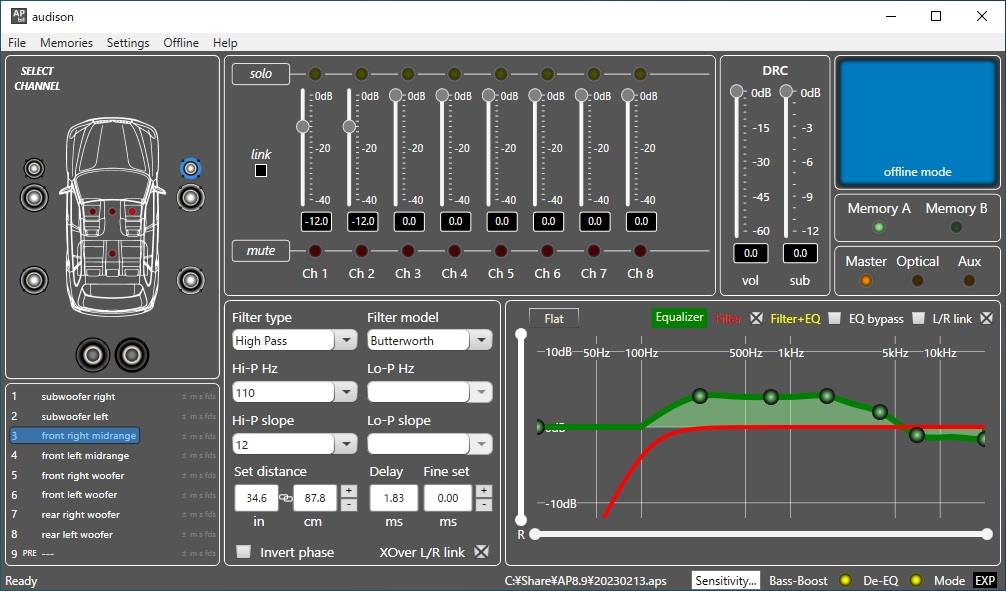
Task: Decrease set distance with minus stepper
Action: (x=348, y=505)
